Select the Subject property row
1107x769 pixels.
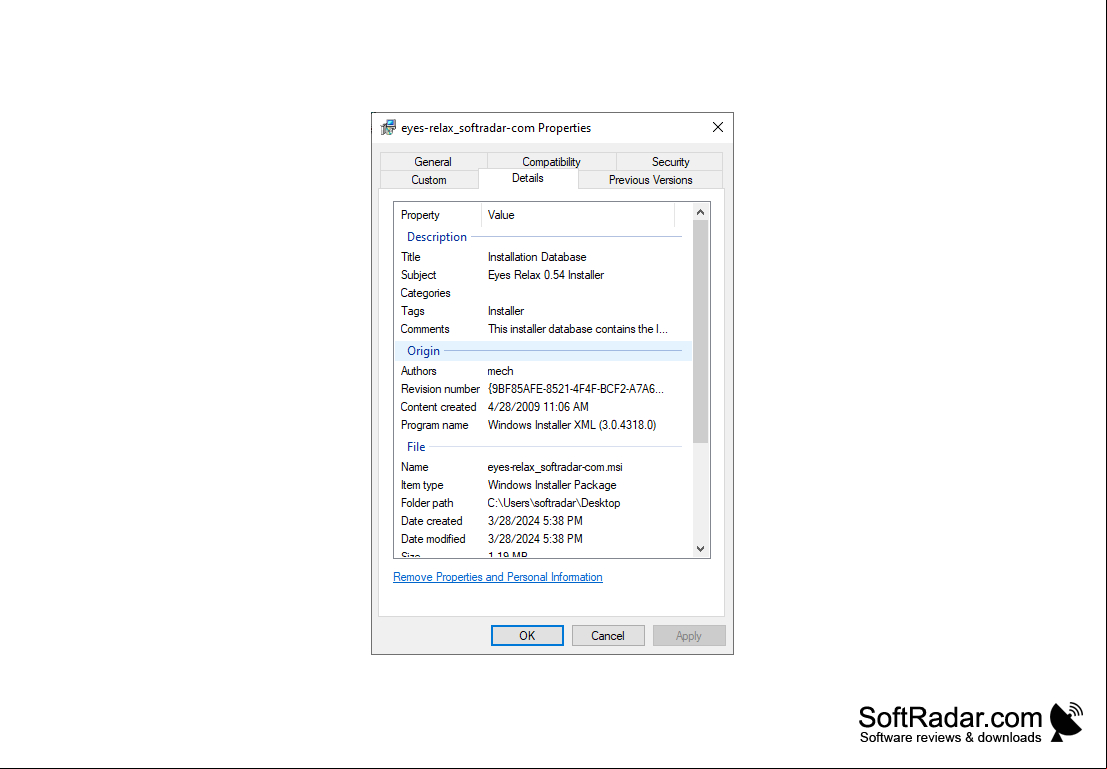[543, 275]
